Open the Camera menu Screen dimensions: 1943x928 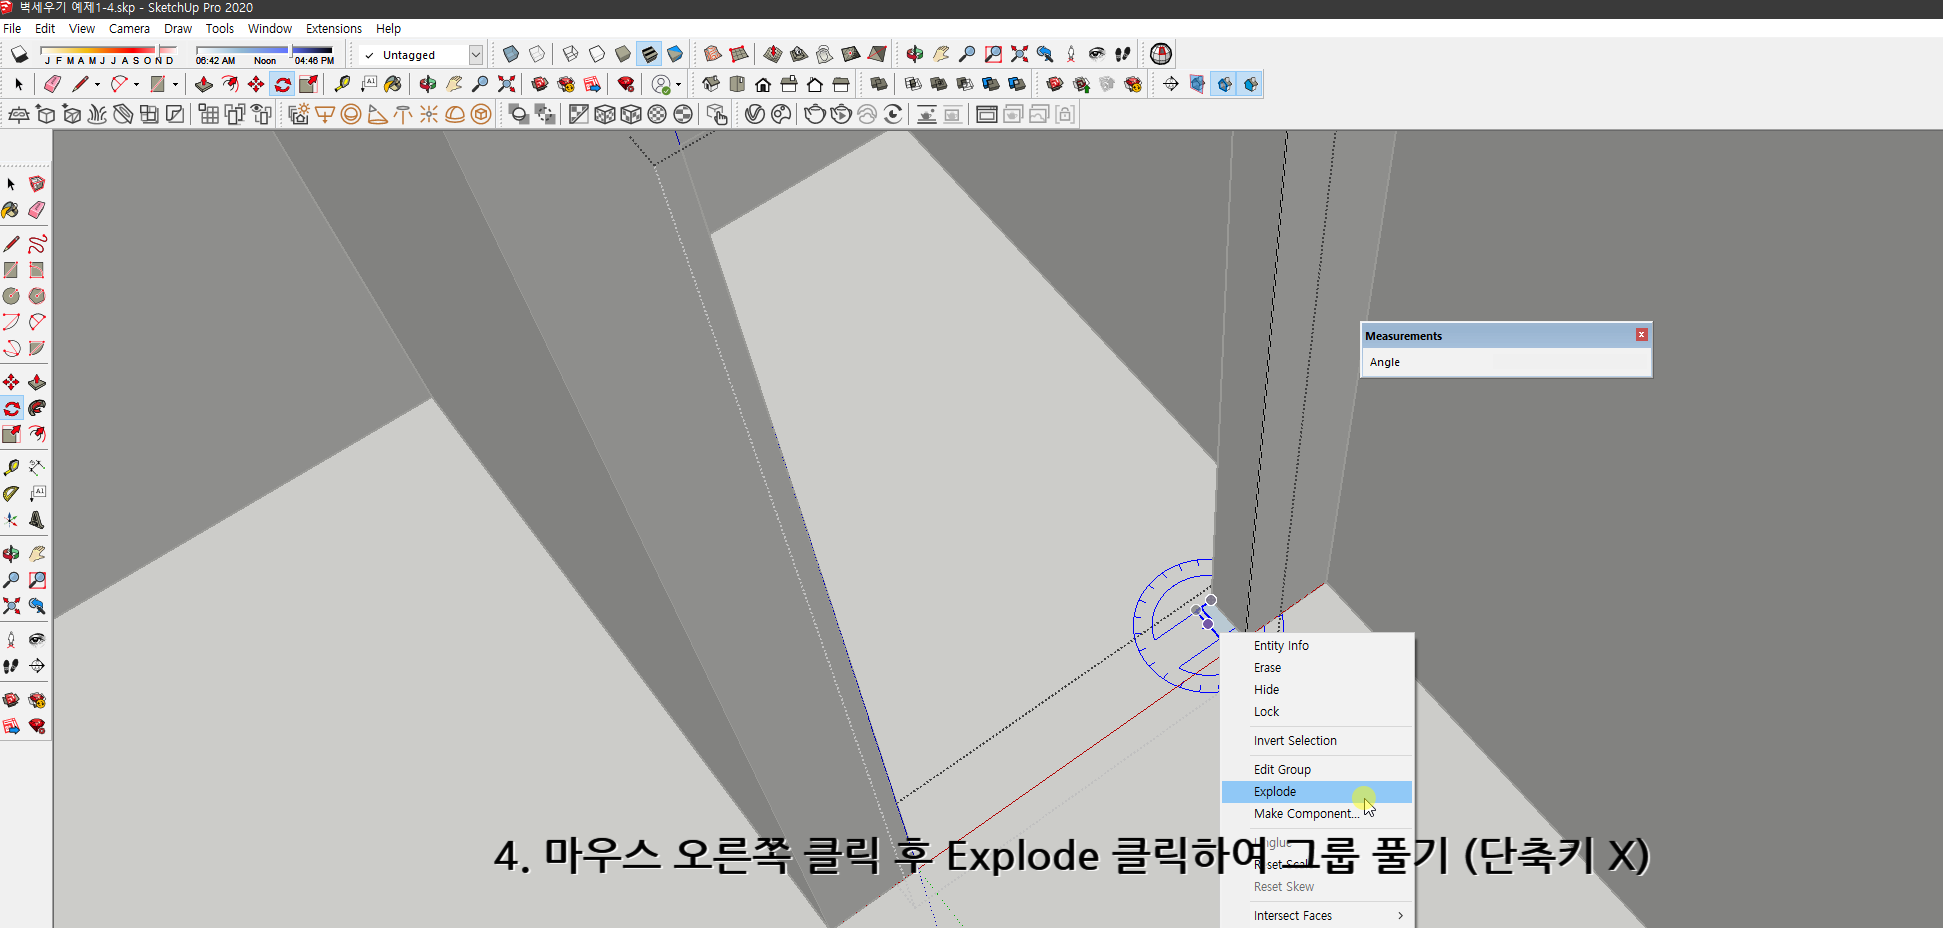[129, 28]
